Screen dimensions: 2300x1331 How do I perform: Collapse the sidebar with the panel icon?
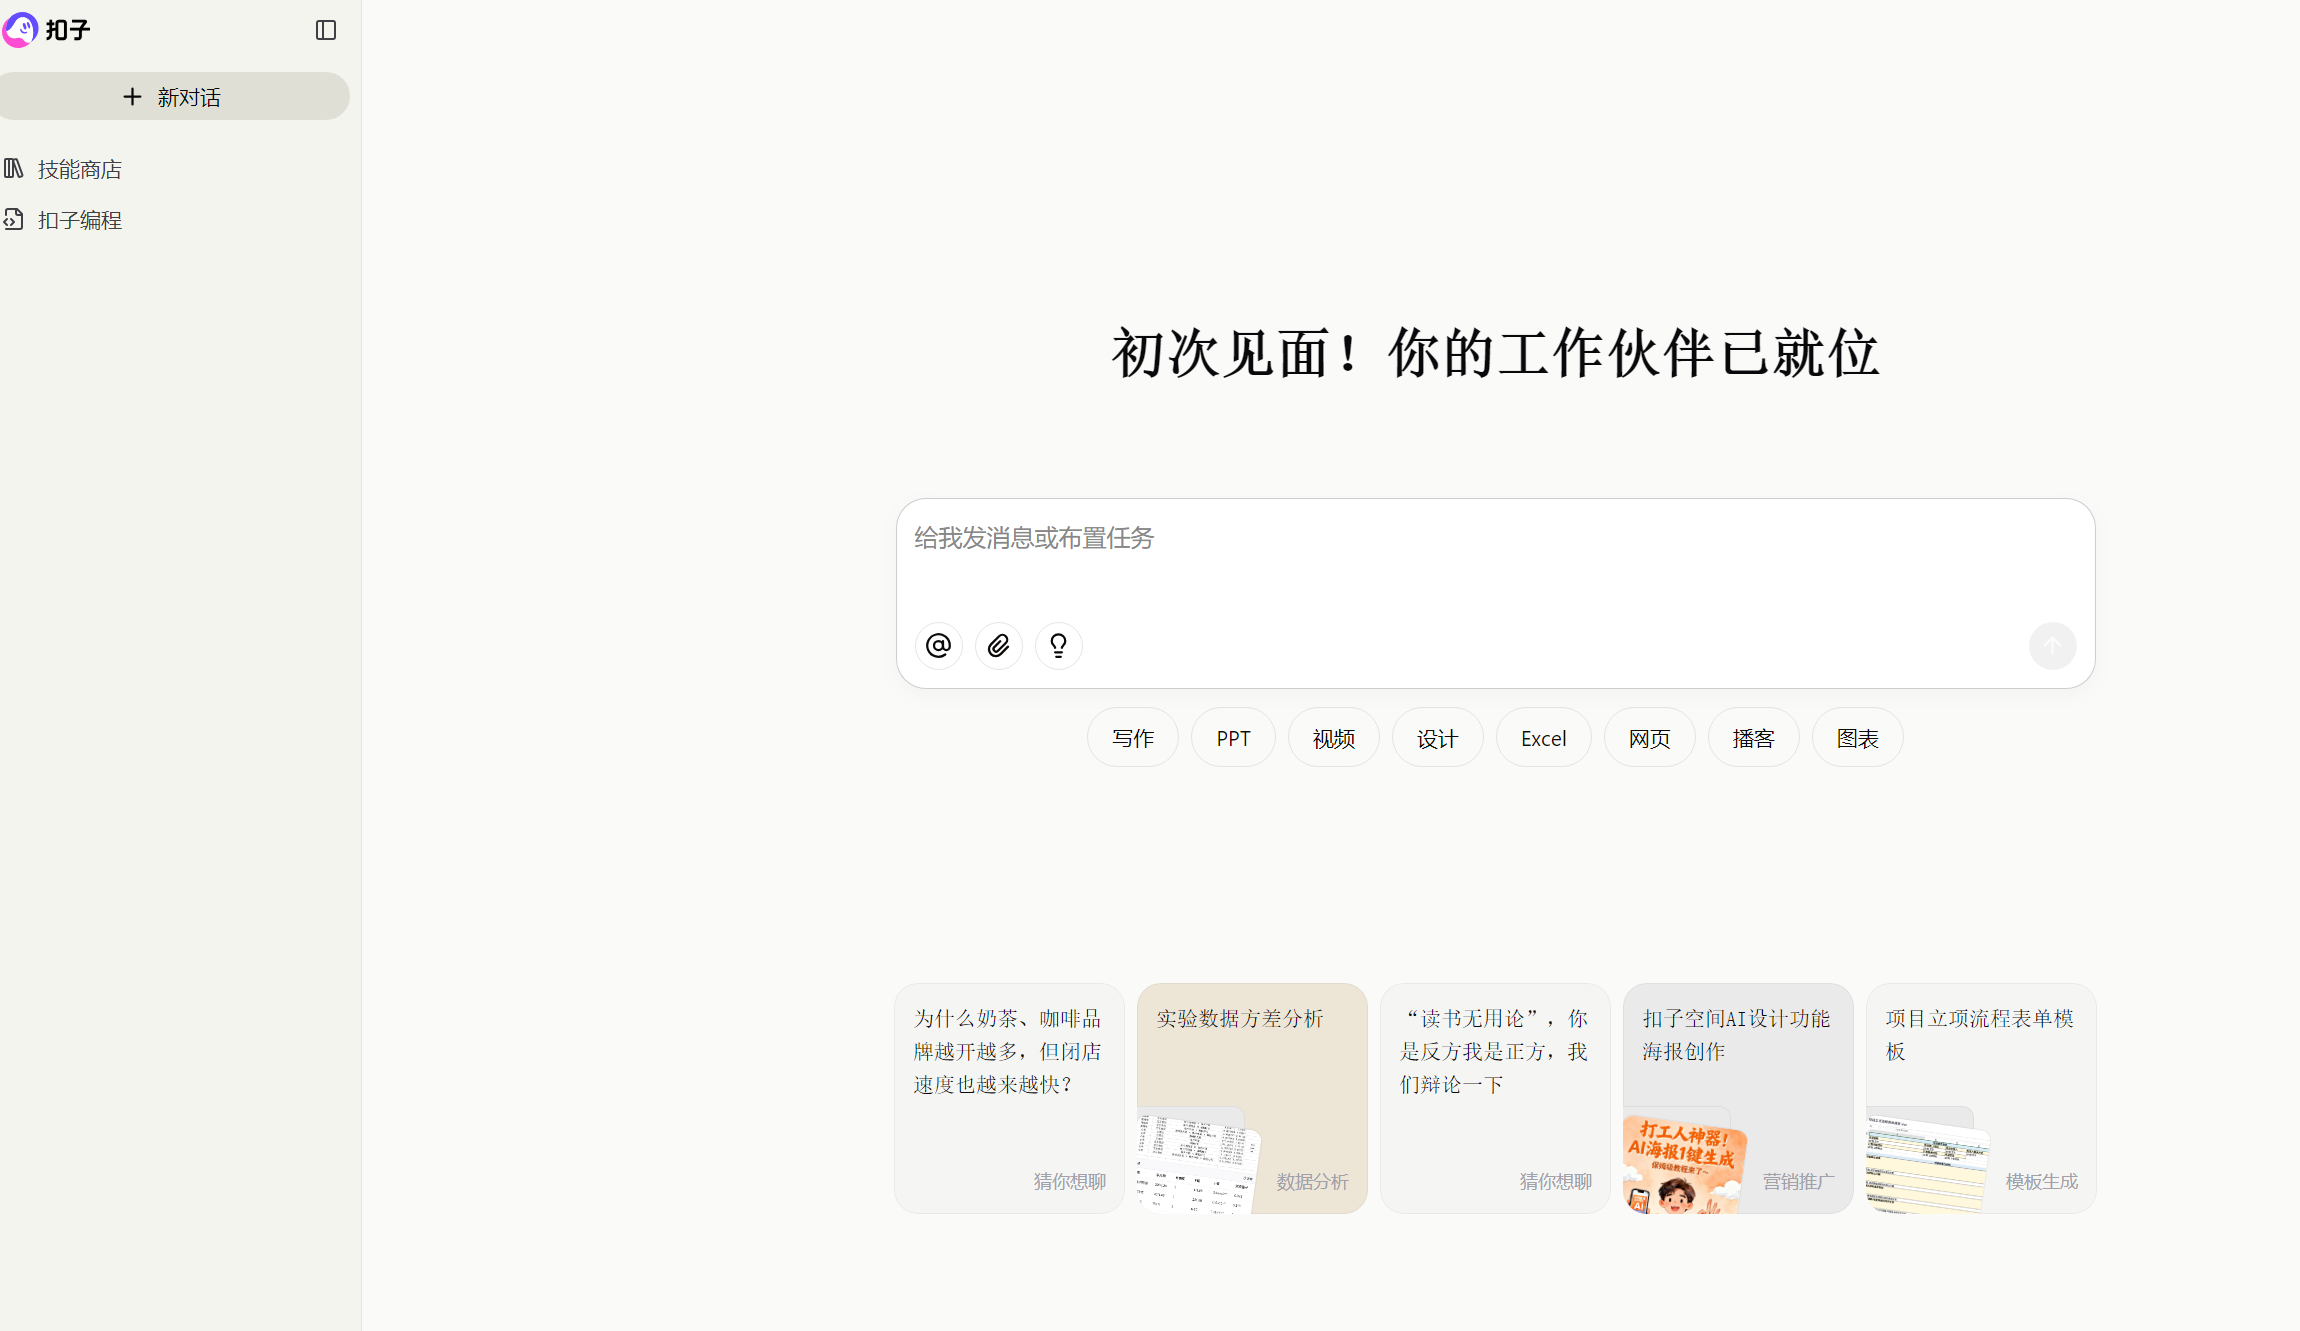[x=325, y=30]
